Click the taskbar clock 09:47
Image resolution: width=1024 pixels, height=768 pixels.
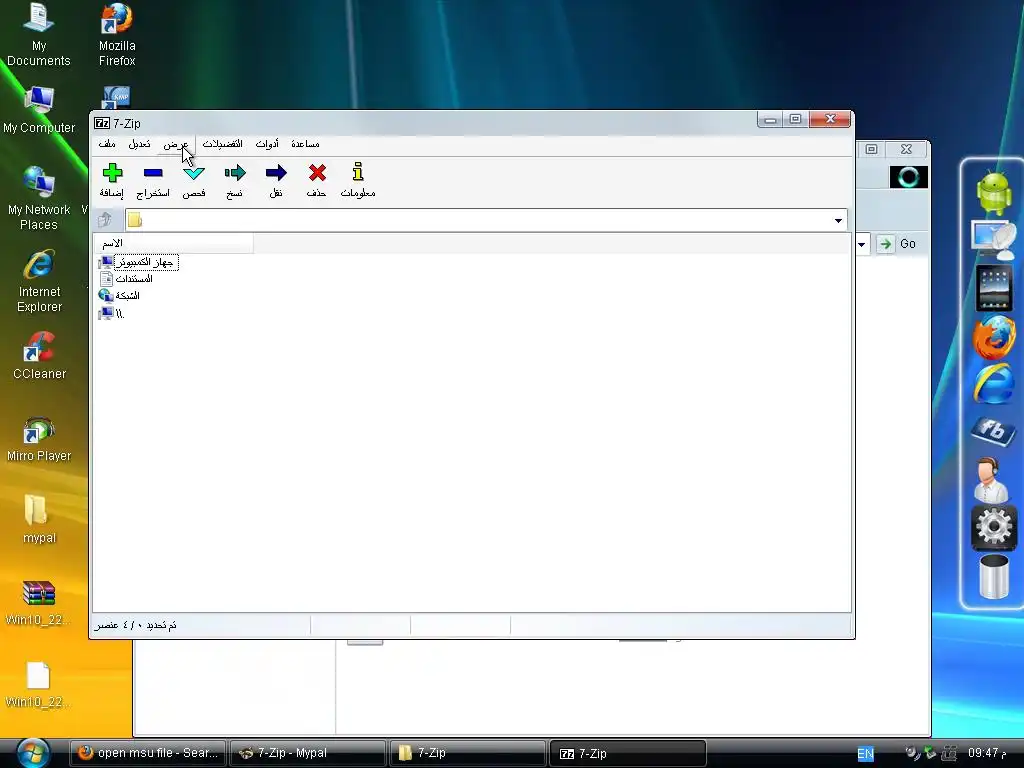pos(988,753)
